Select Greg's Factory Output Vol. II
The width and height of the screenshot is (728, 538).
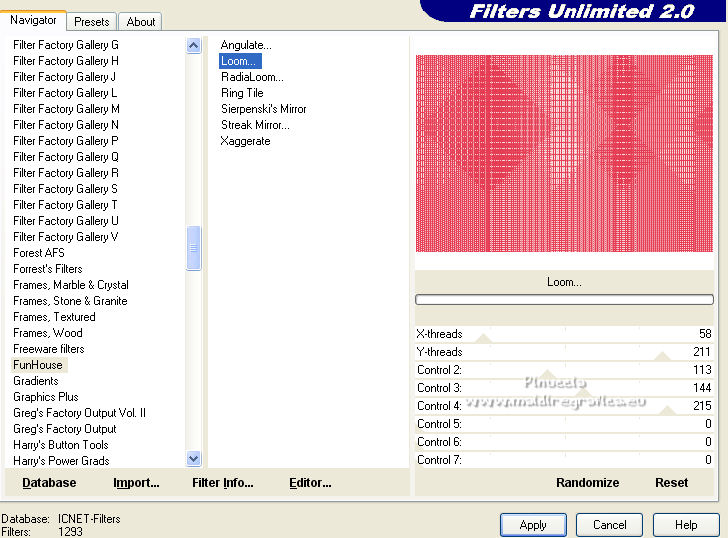point(79,413)
